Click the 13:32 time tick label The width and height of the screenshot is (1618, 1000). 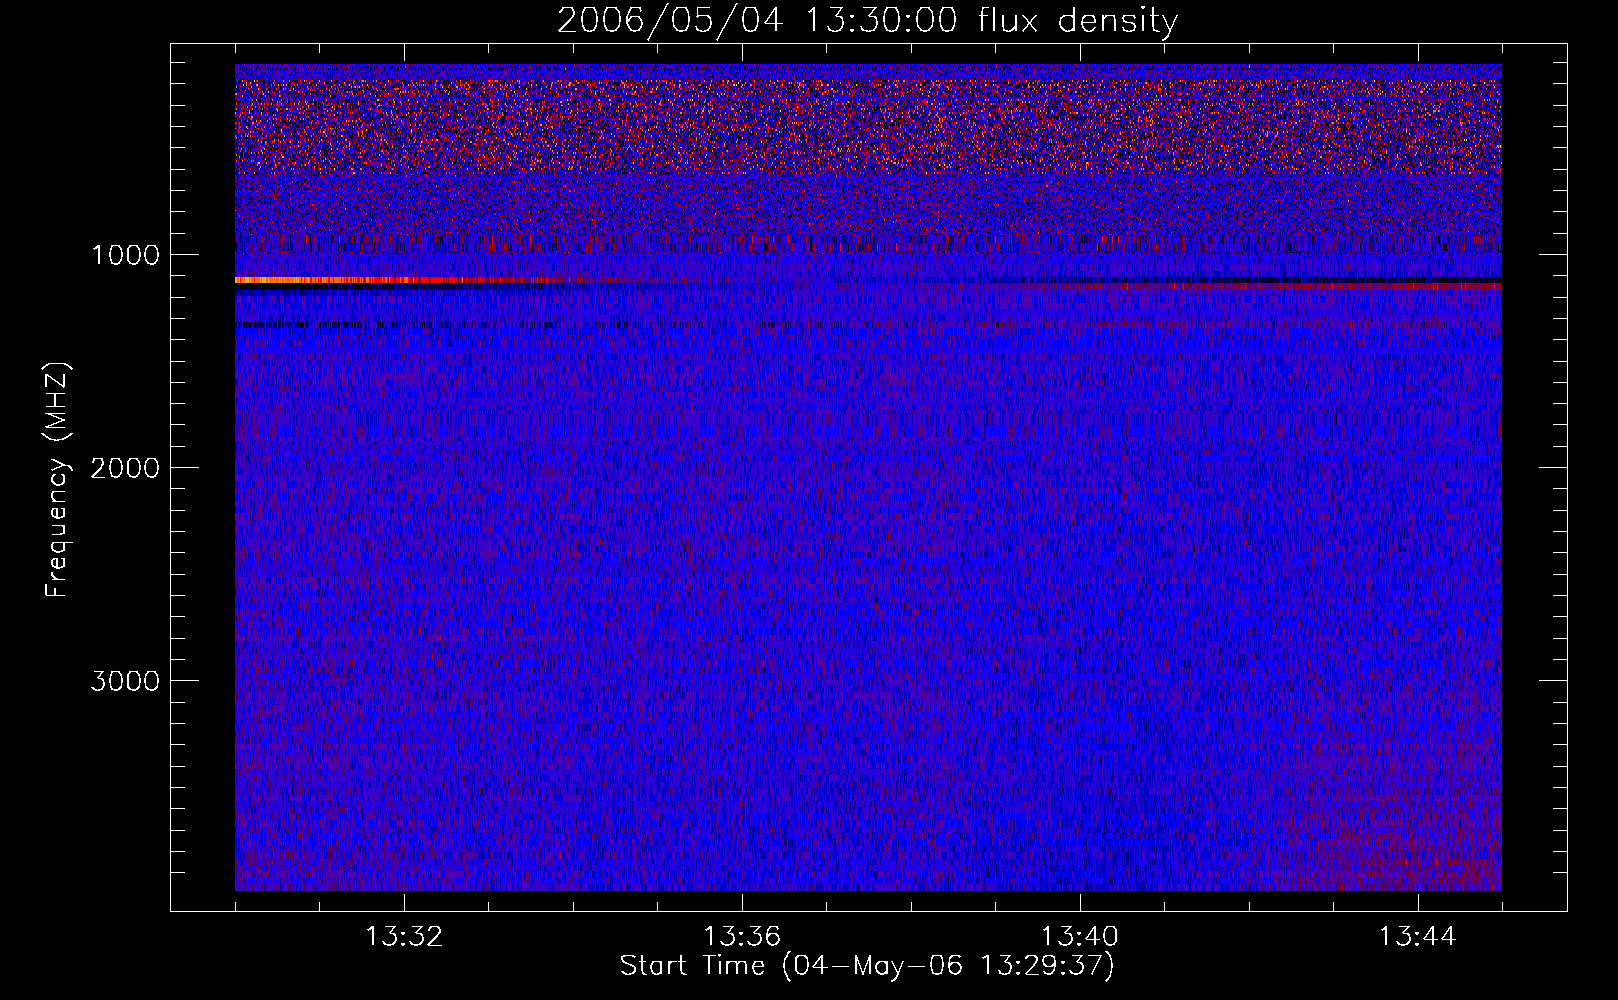[404, 937]
